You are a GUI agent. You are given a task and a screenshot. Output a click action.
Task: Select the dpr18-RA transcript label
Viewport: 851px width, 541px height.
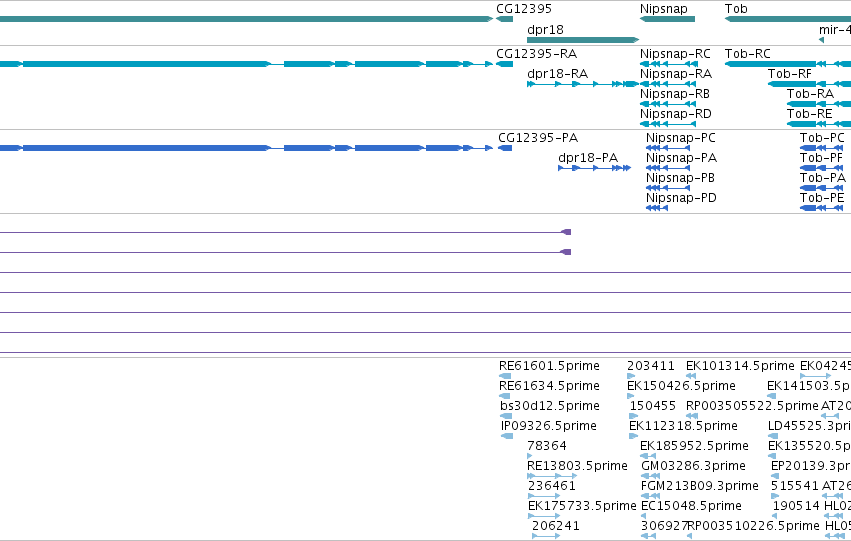point(557,74)
